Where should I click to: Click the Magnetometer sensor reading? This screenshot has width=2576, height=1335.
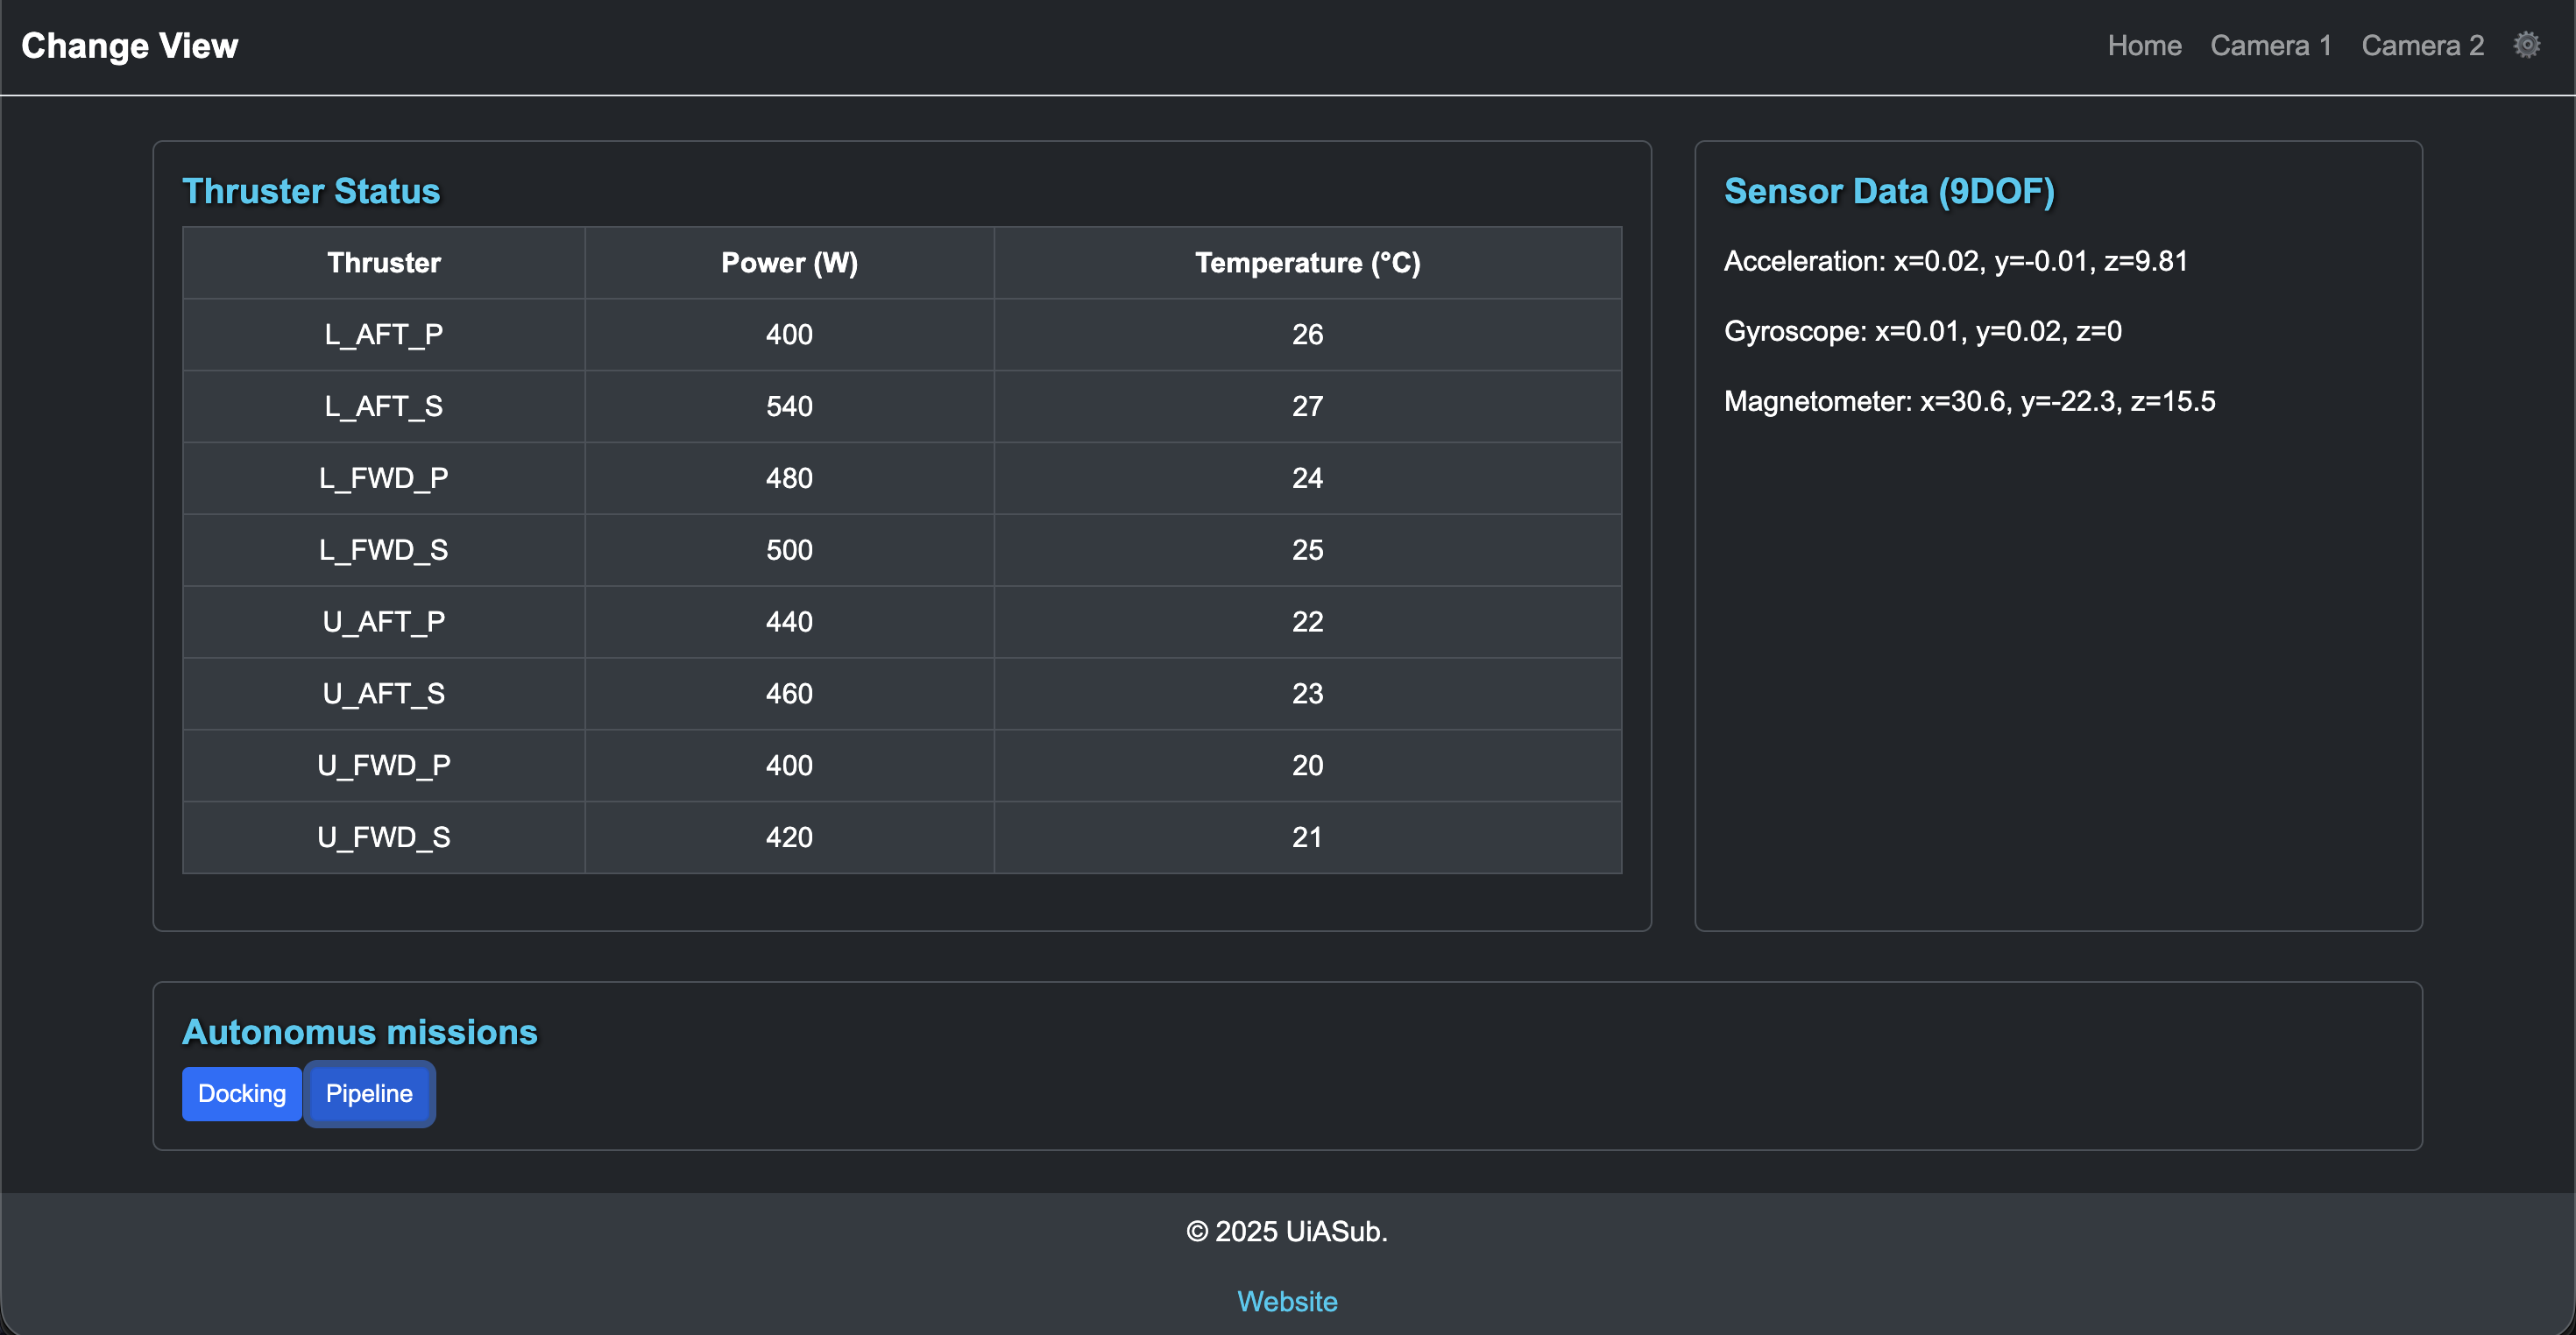point(1969,401)
